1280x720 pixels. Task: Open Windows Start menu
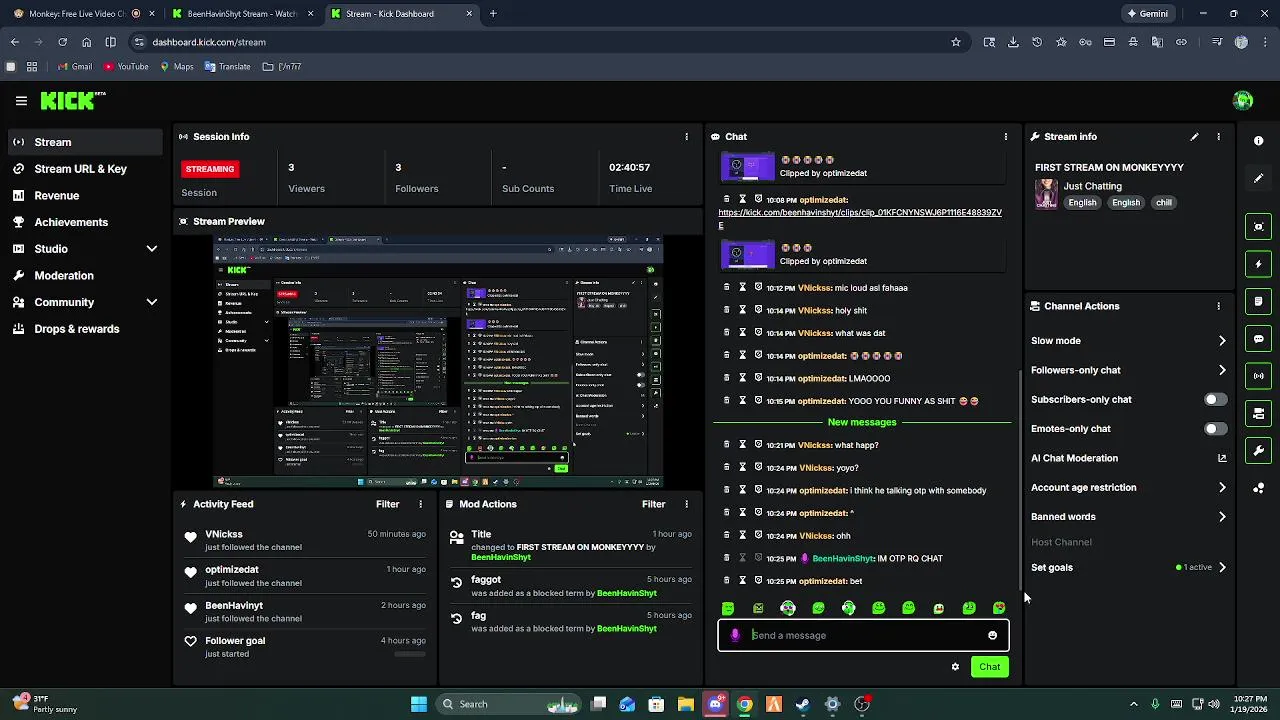point(419,704)
